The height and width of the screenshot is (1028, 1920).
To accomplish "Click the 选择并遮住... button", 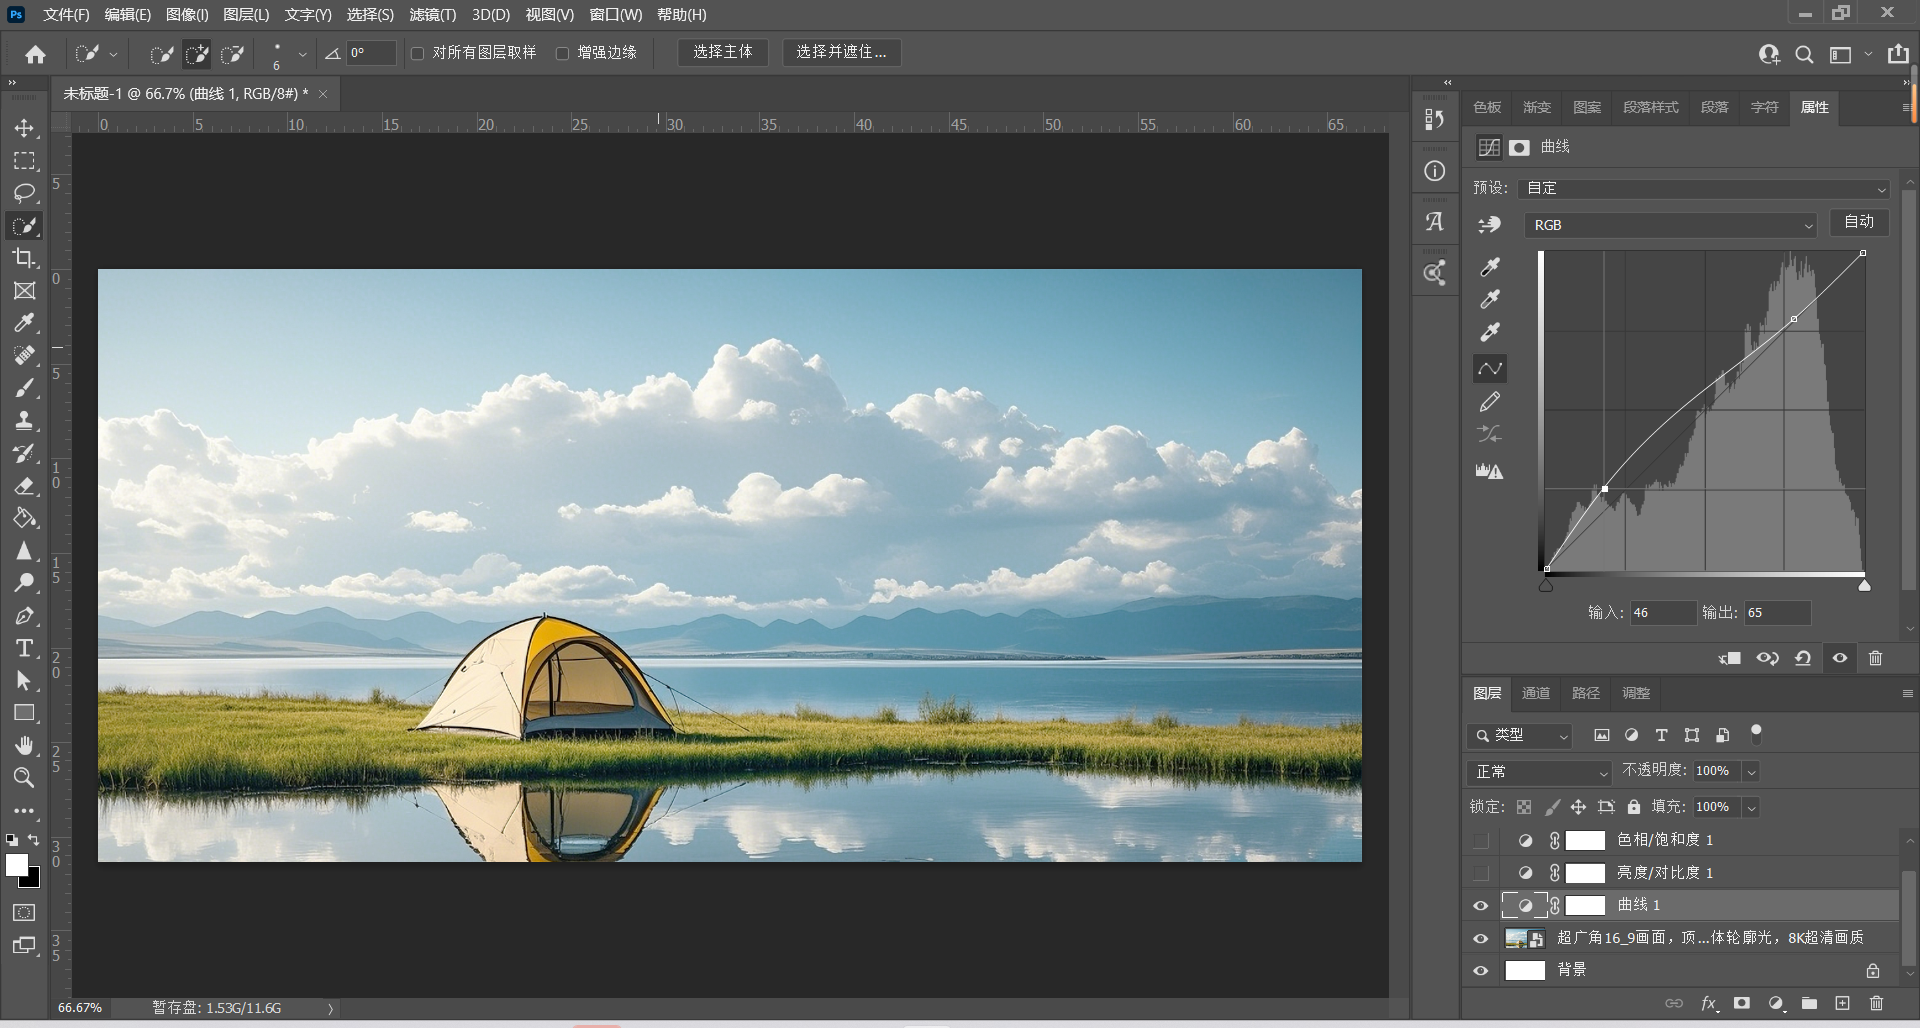I will [x=841, y=52].
